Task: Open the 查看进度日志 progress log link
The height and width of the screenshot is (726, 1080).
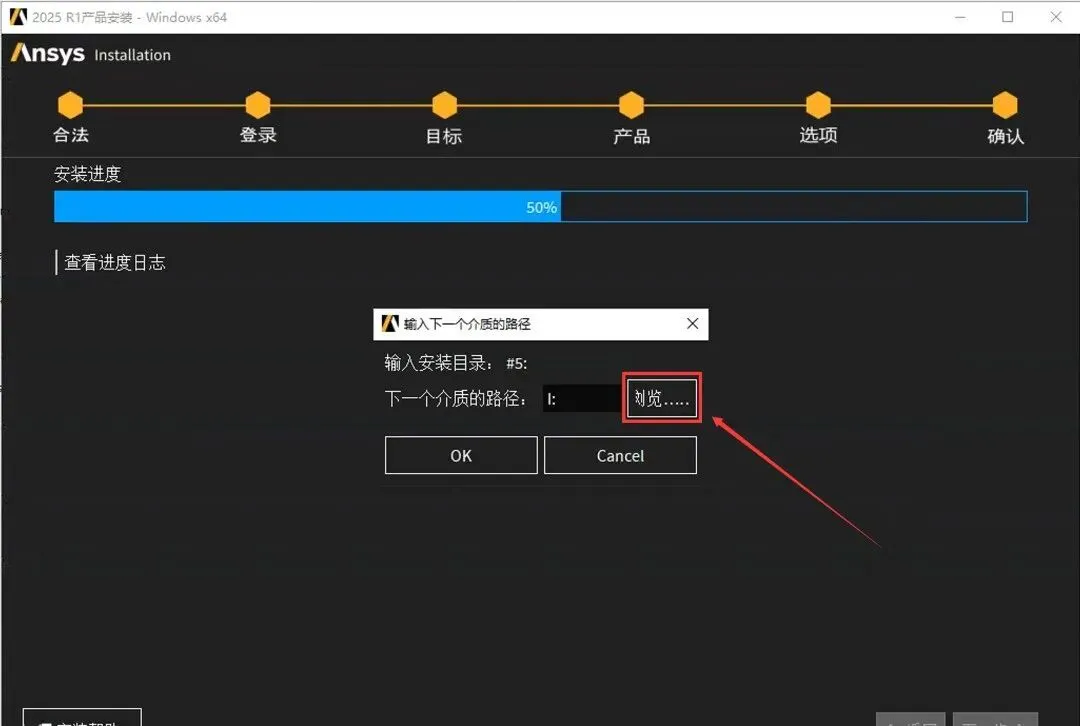Action: coord(114,262)
